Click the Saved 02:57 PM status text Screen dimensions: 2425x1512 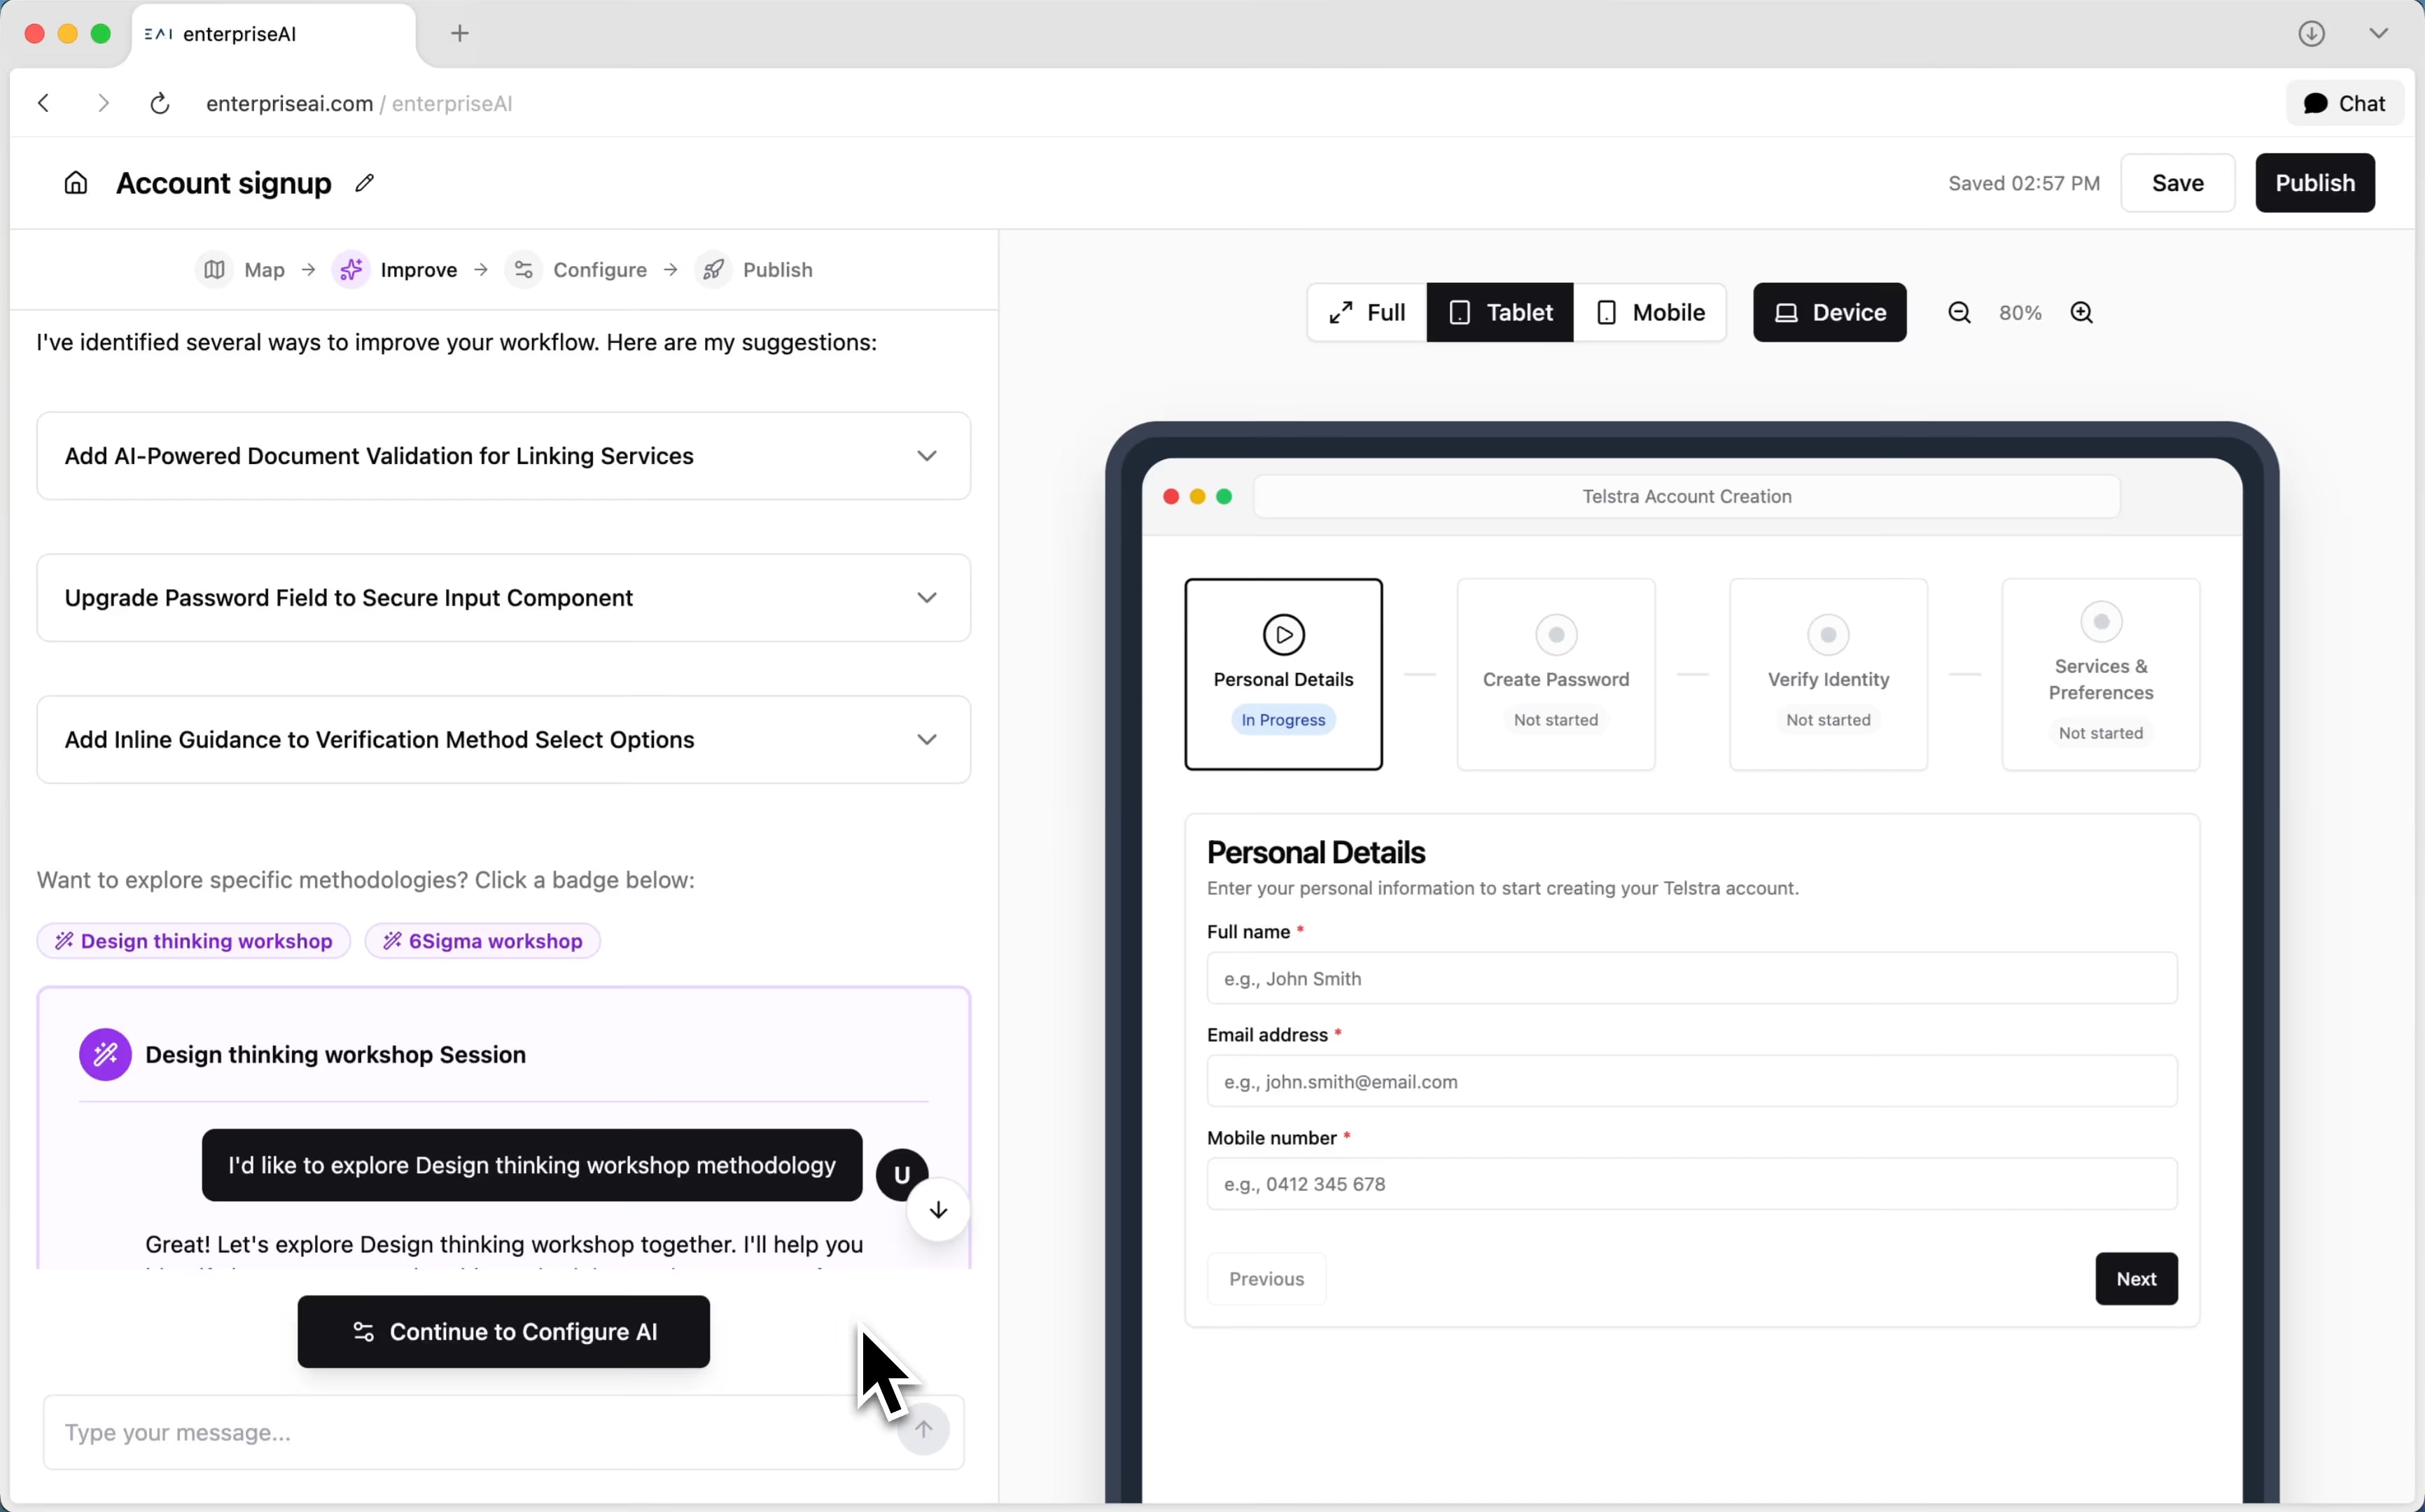2024,183
